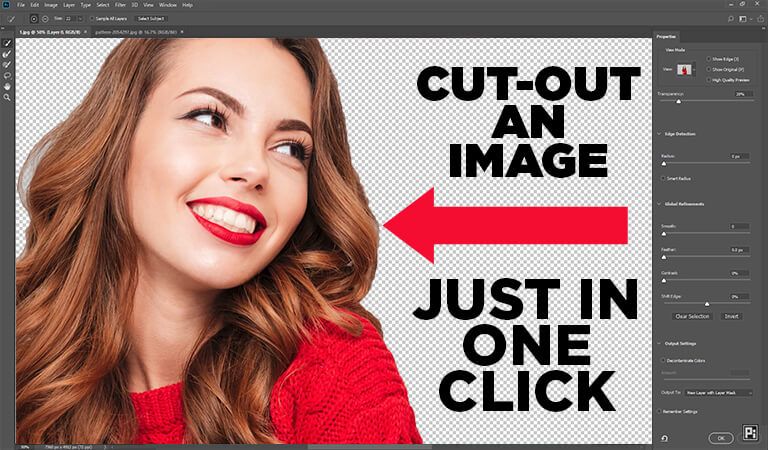Click the Shift Edge value field
The image size is (768, 450).
738,297
